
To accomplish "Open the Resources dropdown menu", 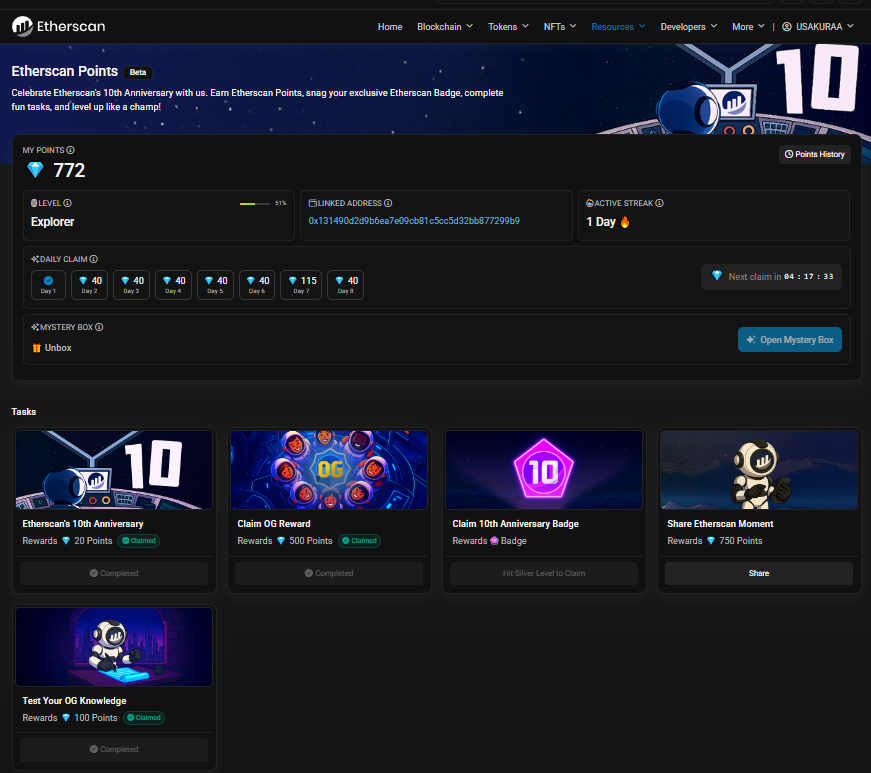I will click(618, 27).
